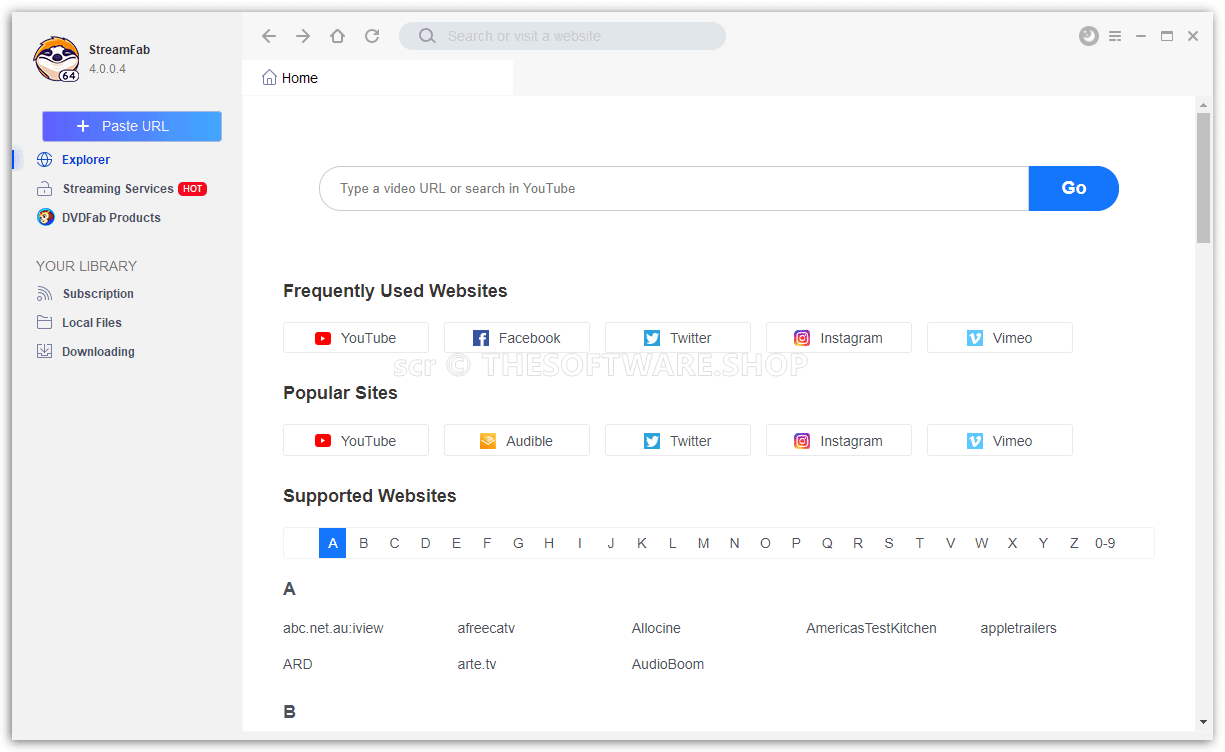Reload the page with the refresh icon
Image resolution: width=1225 pixels, height=752 pixels.
point(372,36)
